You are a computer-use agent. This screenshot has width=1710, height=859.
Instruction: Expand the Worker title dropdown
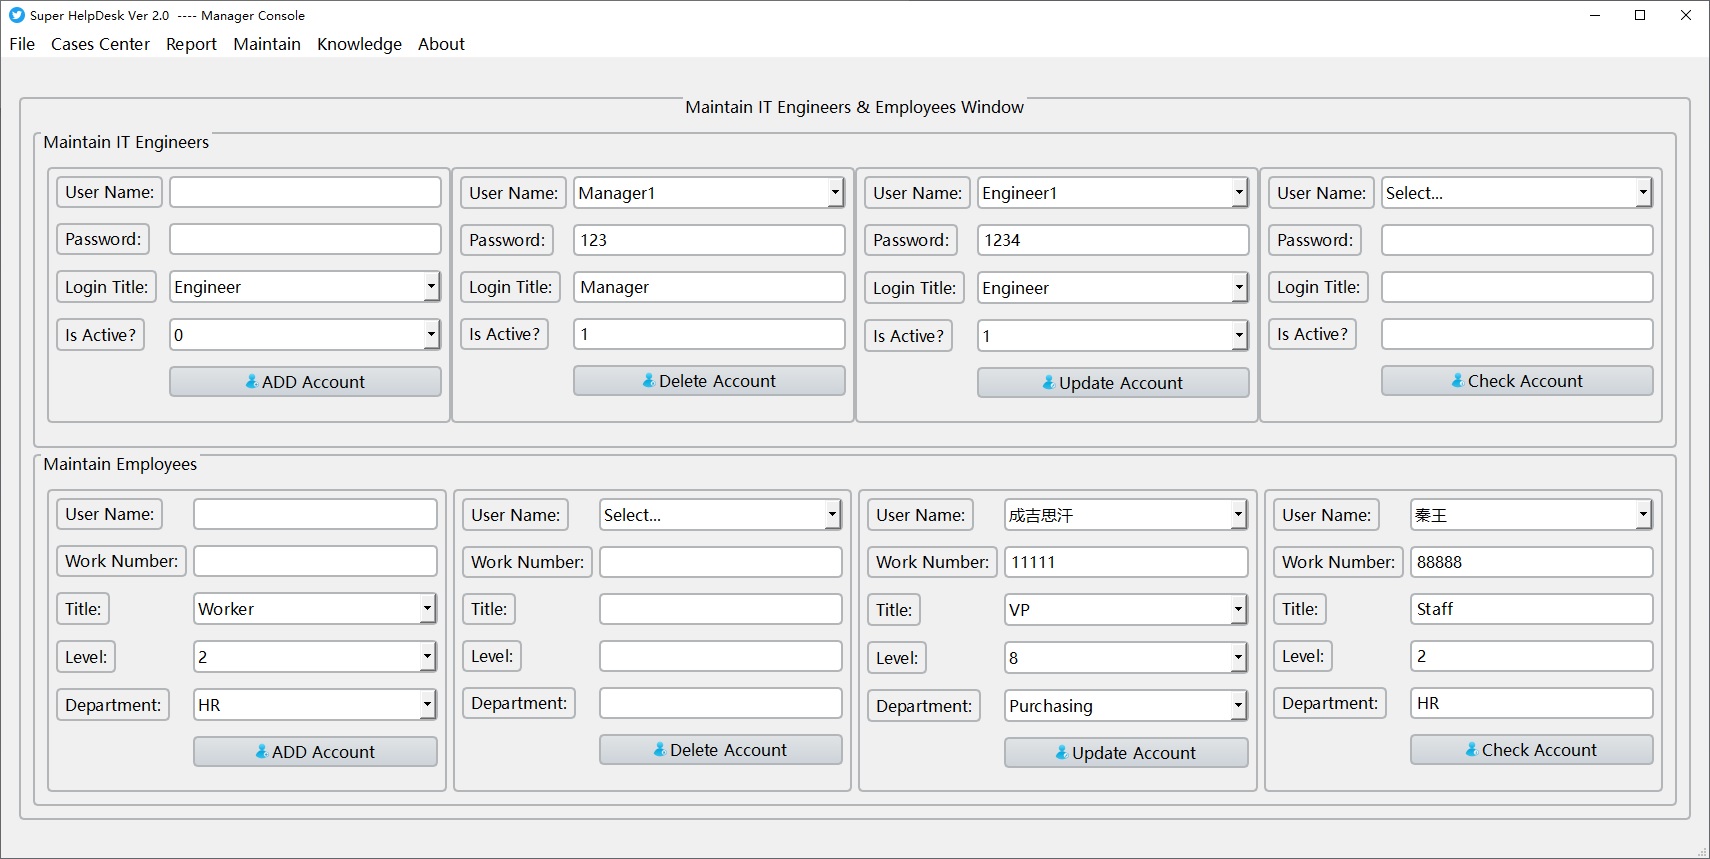click(427, 609)
